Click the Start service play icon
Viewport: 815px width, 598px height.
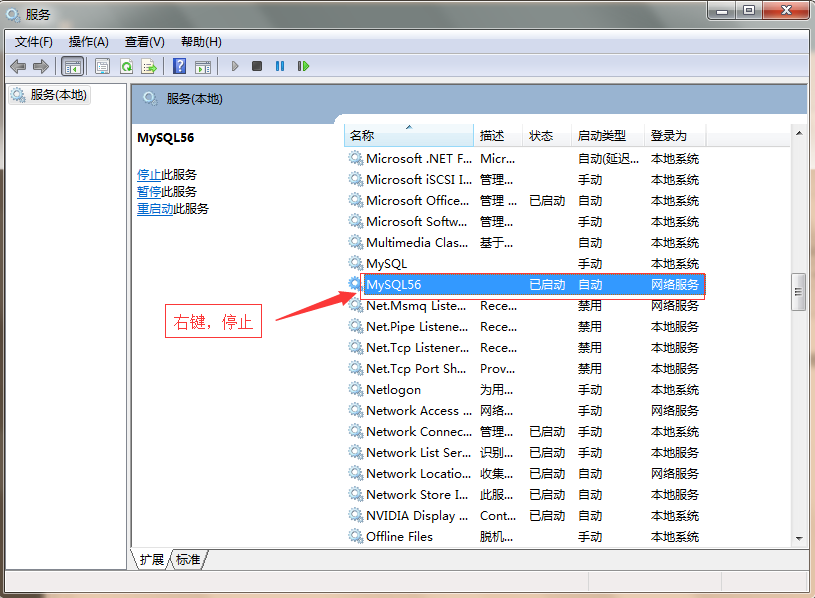tap(235, 66)
